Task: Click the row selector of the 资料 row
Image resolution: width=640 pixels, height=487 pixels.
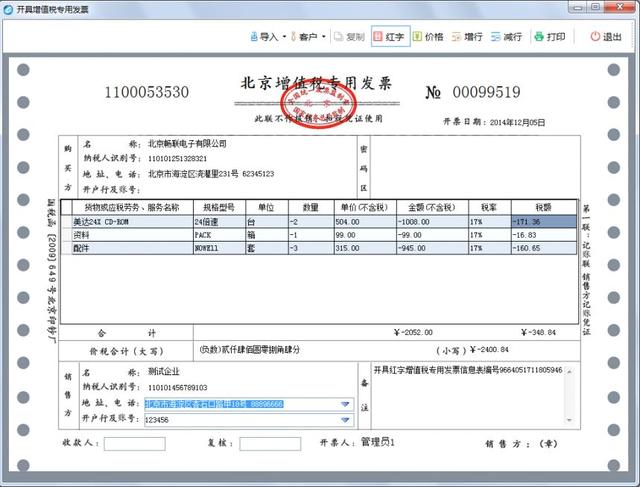Action: pyautogui.click(x=67, y=235)
